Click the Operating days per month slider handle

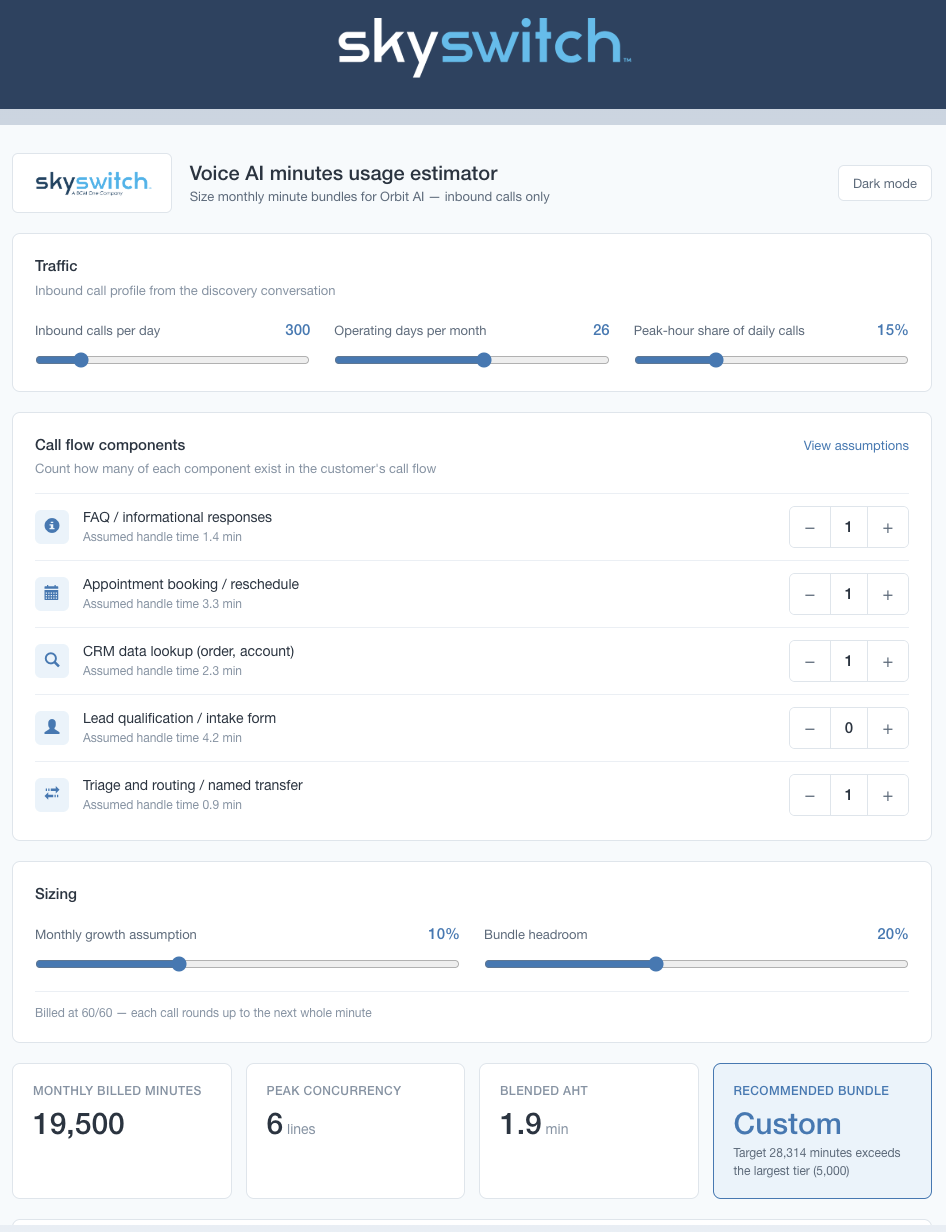click(x=484, y=360)
